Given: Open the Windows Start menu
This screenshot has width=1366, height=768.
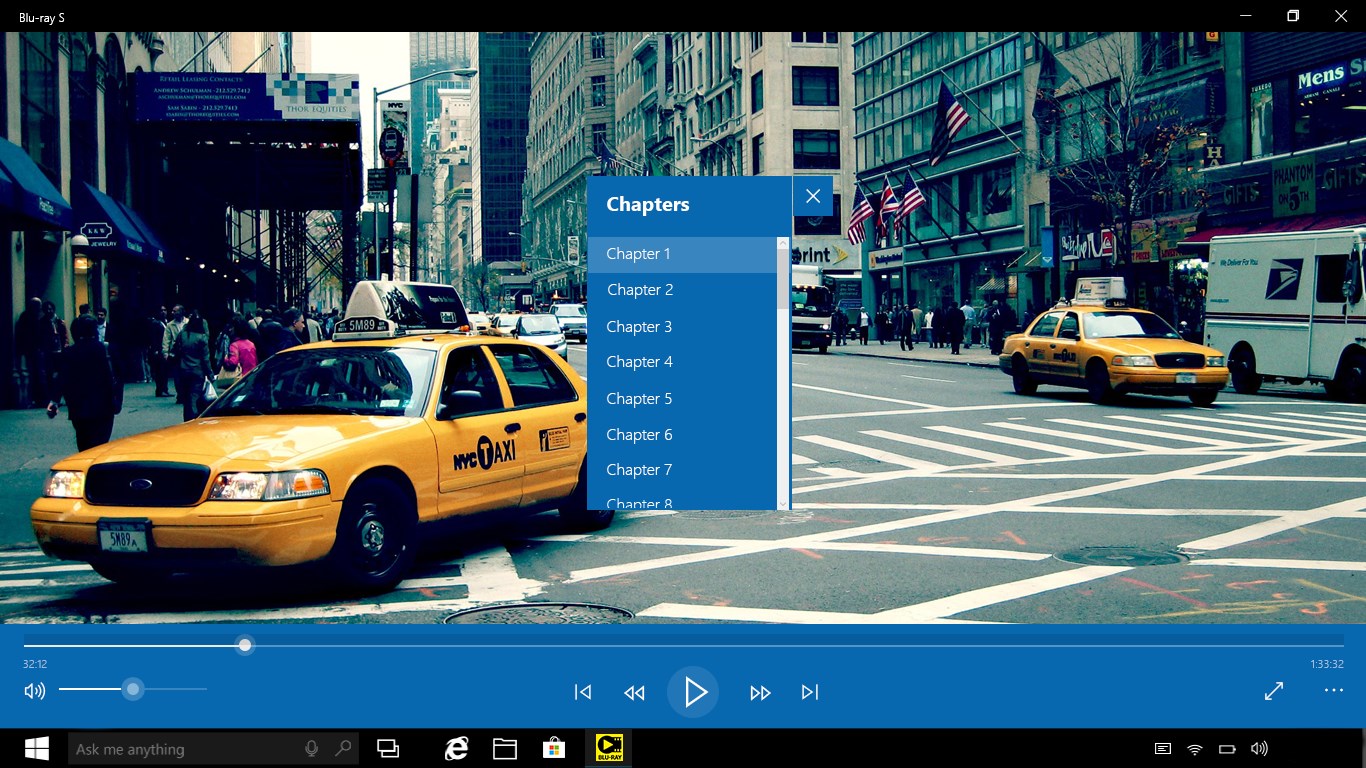Looking at the screenshot, I should tap(37, 749).
